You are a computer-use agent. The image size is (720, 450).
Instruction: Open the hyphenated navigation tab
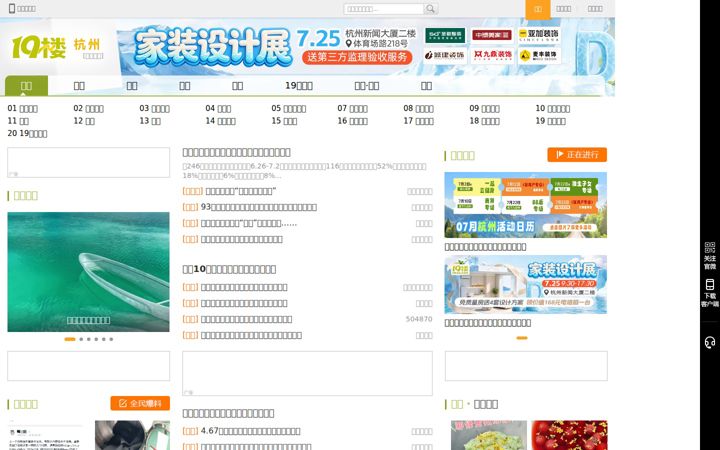(x=366, y=86)
